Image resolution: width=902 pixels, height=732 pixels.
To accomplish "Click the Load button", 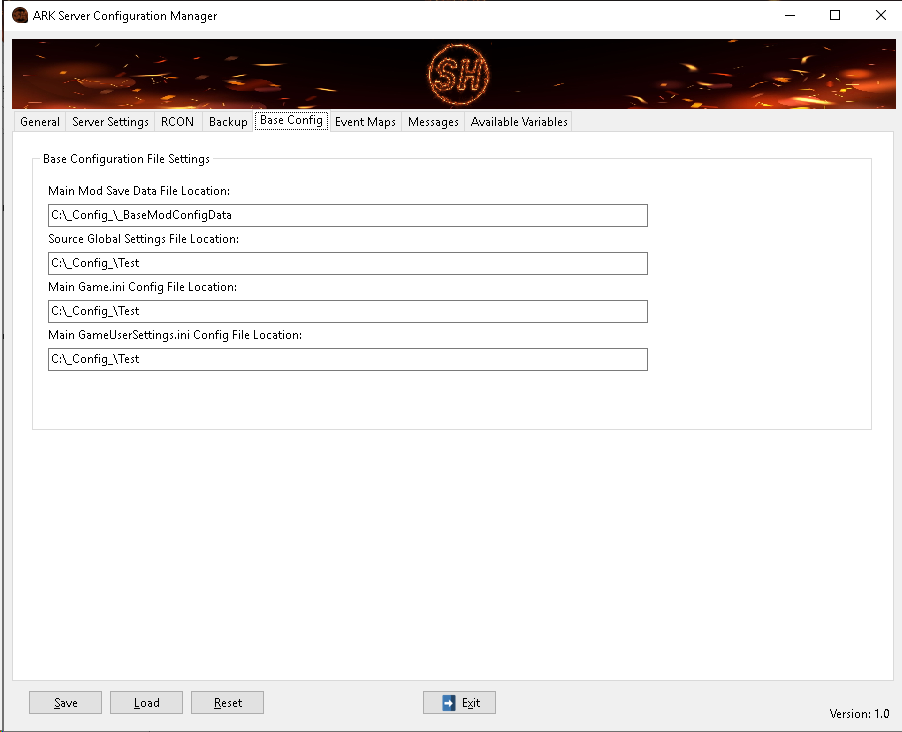I will point(146,702).
